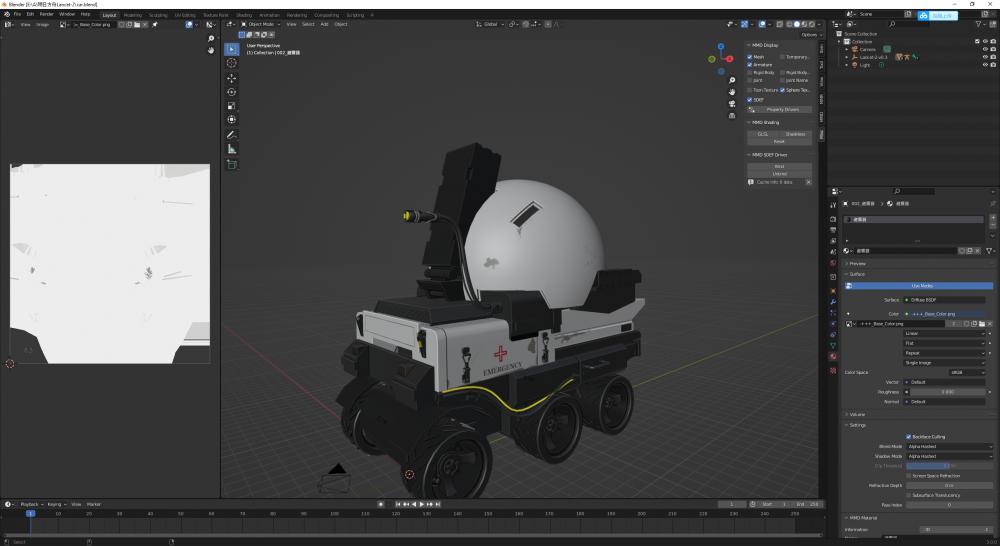
Task: Hide the Camera object with eye icon
Action: click(985, 49)
